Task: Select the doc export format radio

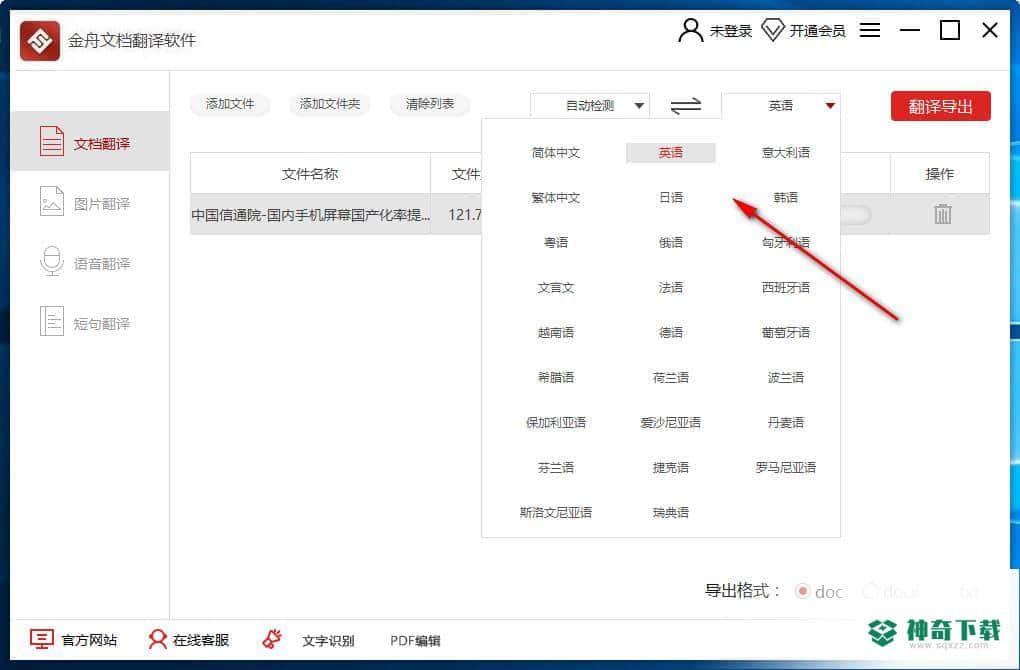Action: pyautogui.click(x=803, y=591)
